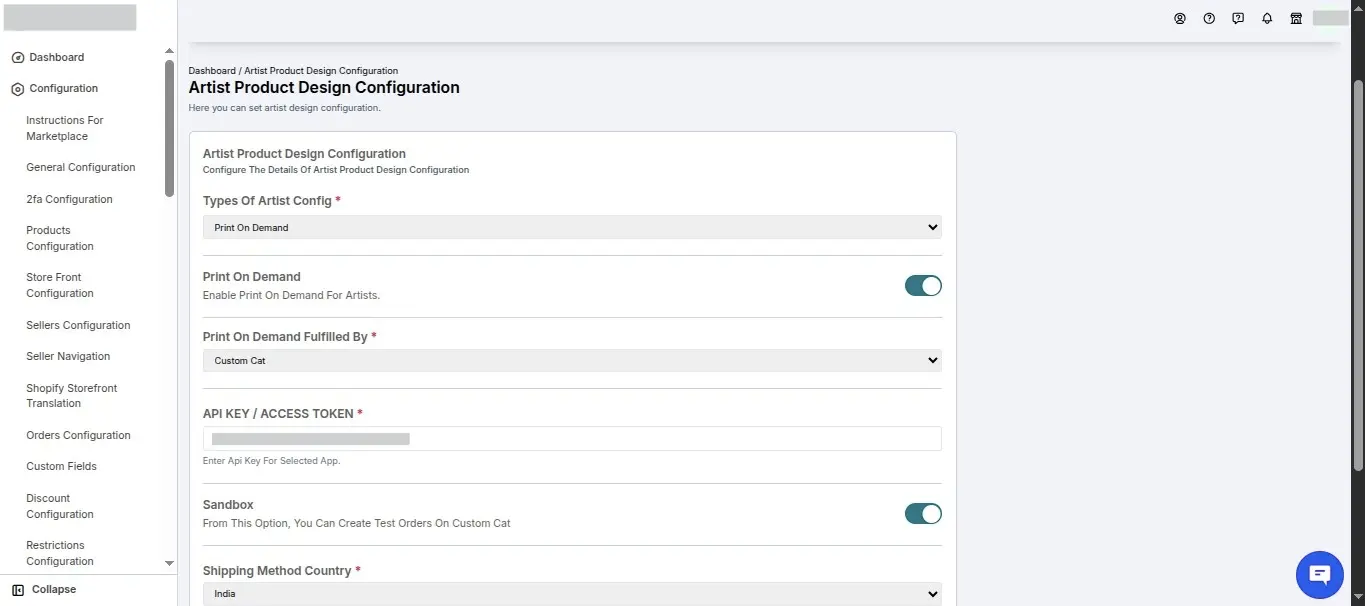
Task: Turn off the Sandbox toggle
Action: coord(923,514)
